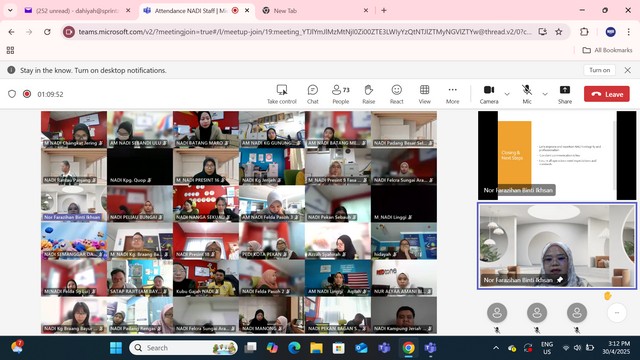The height and width of the screenshot is (360, 640).
Task: Open the Chat panel
Action: click(313, 94)
